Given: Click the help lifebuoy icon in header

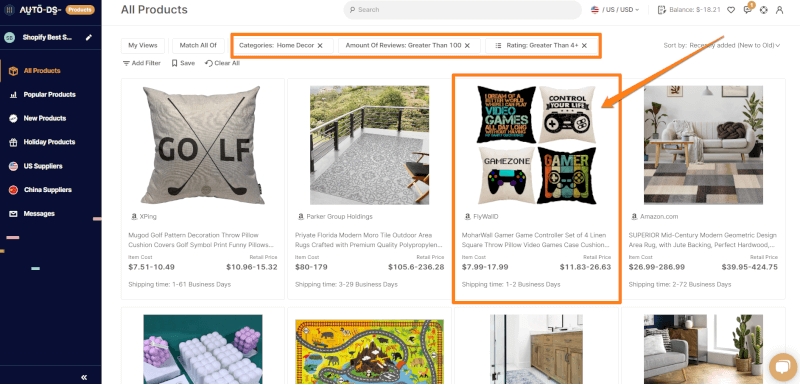Looking at the screenshot, I should pos(763,10).
